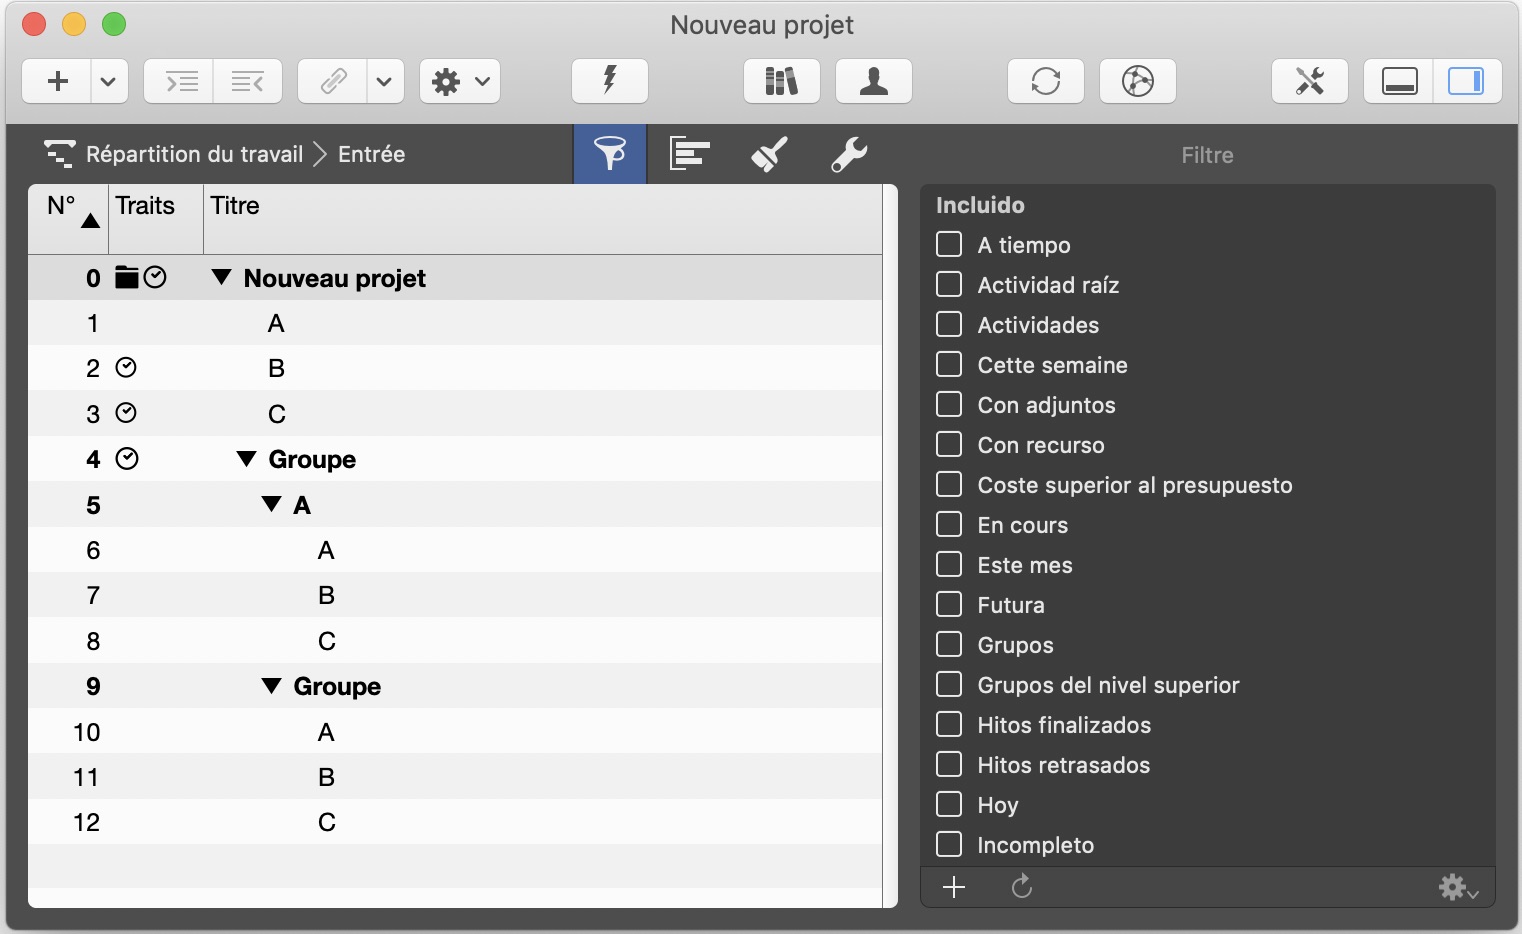Viewport: 1522px width, 934px height.
Task: Click the crossed tools toolbar icon
Action: pos(1309,81)
